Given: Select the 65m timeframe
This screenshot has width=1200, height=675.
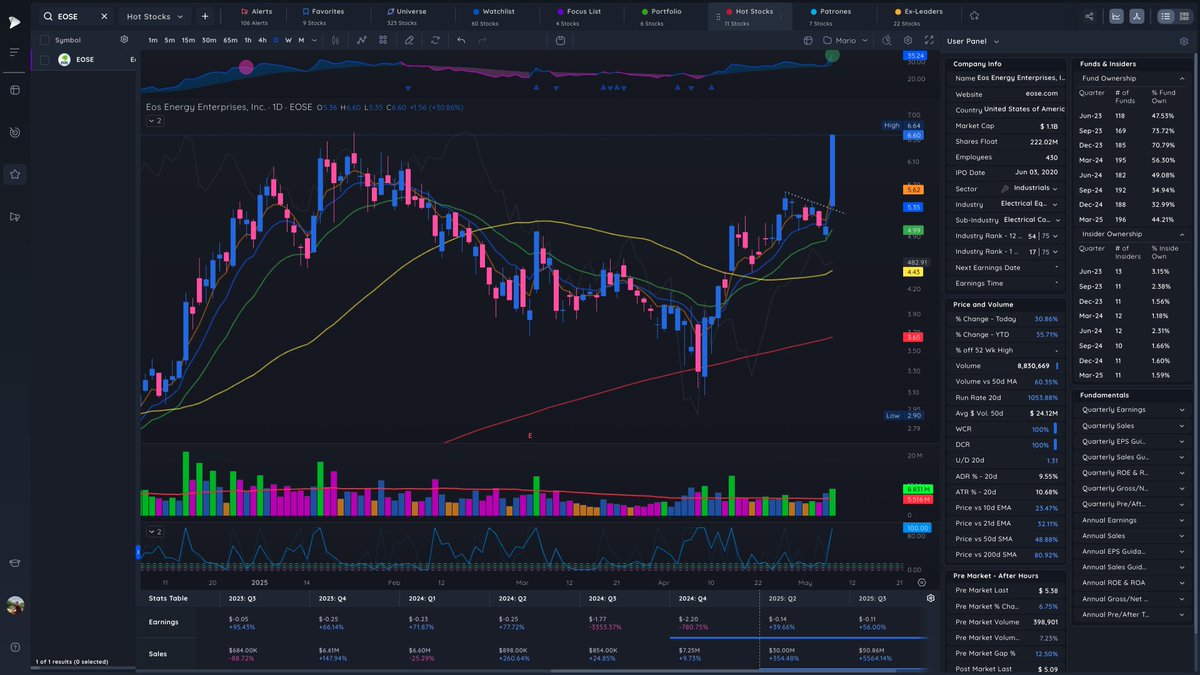Looking at the screenshot, I should click(230, 40).
